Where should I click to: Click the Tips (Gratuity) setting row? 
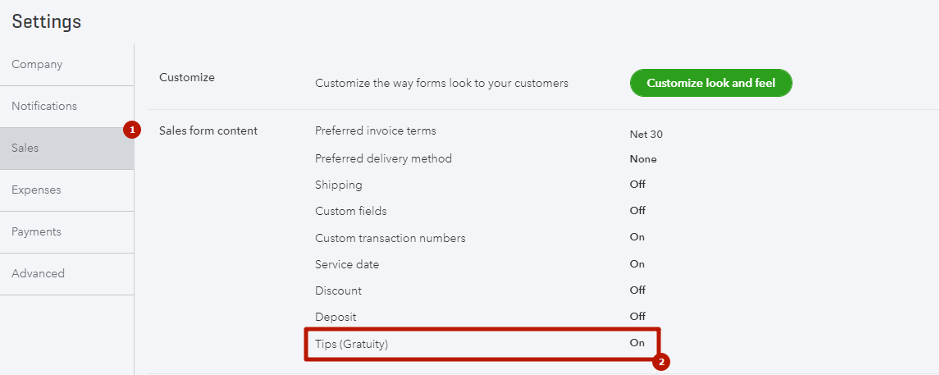pyautogui.click(x=482, y=344)
